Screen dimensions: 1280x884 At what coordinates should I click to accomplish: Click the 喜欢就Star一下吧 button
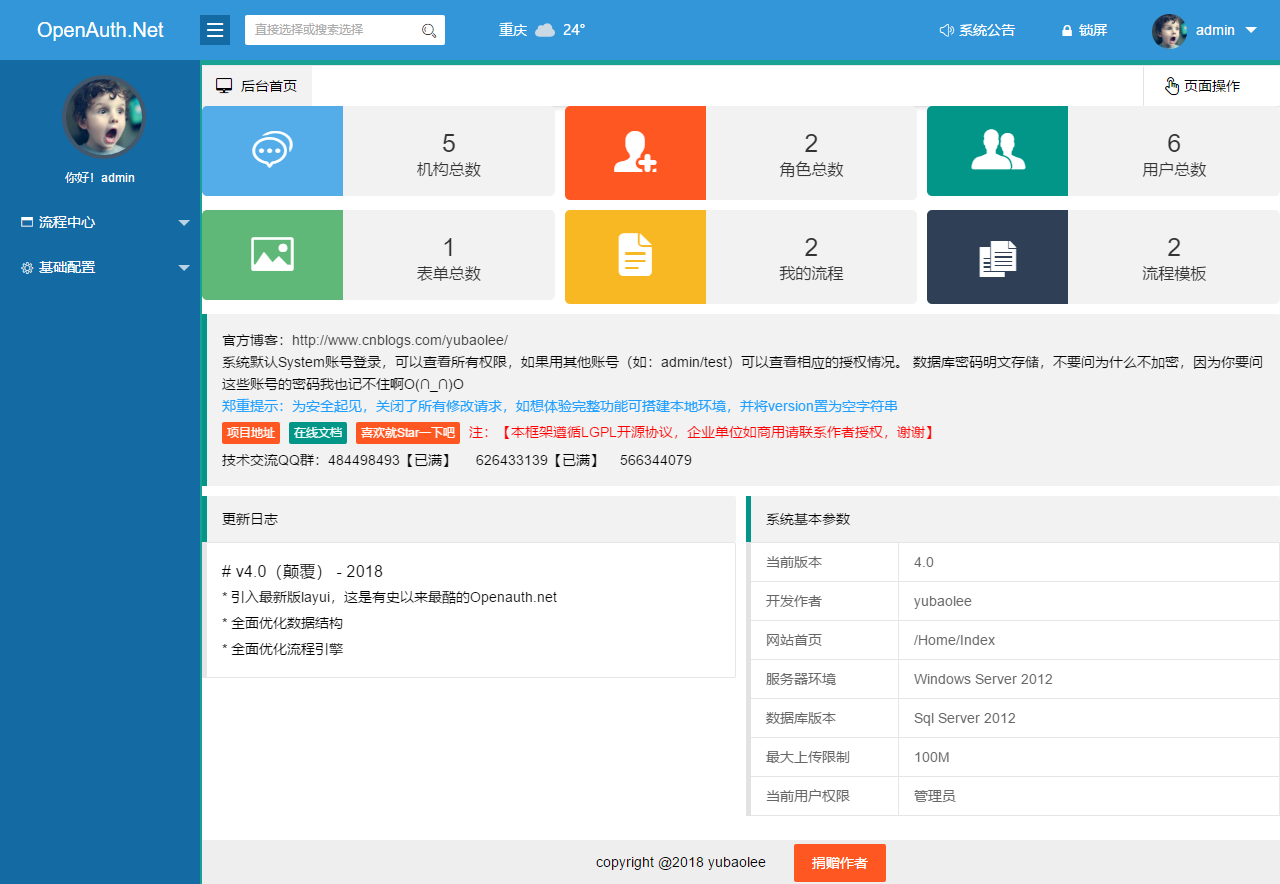407,433
